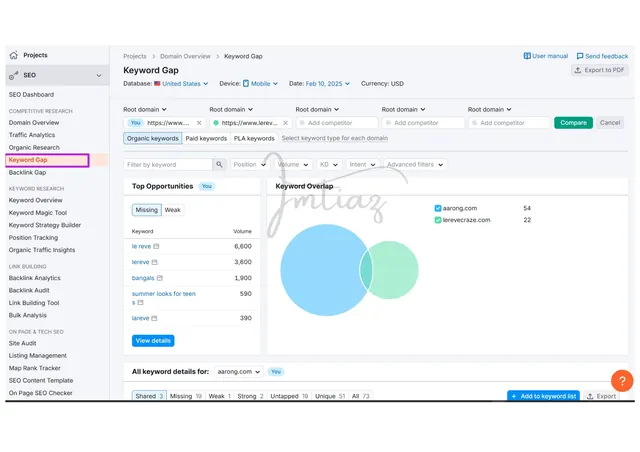This screenshot has height=452, width=640.
Task: Open the Database United States dropdown
Action: [181, 84]
